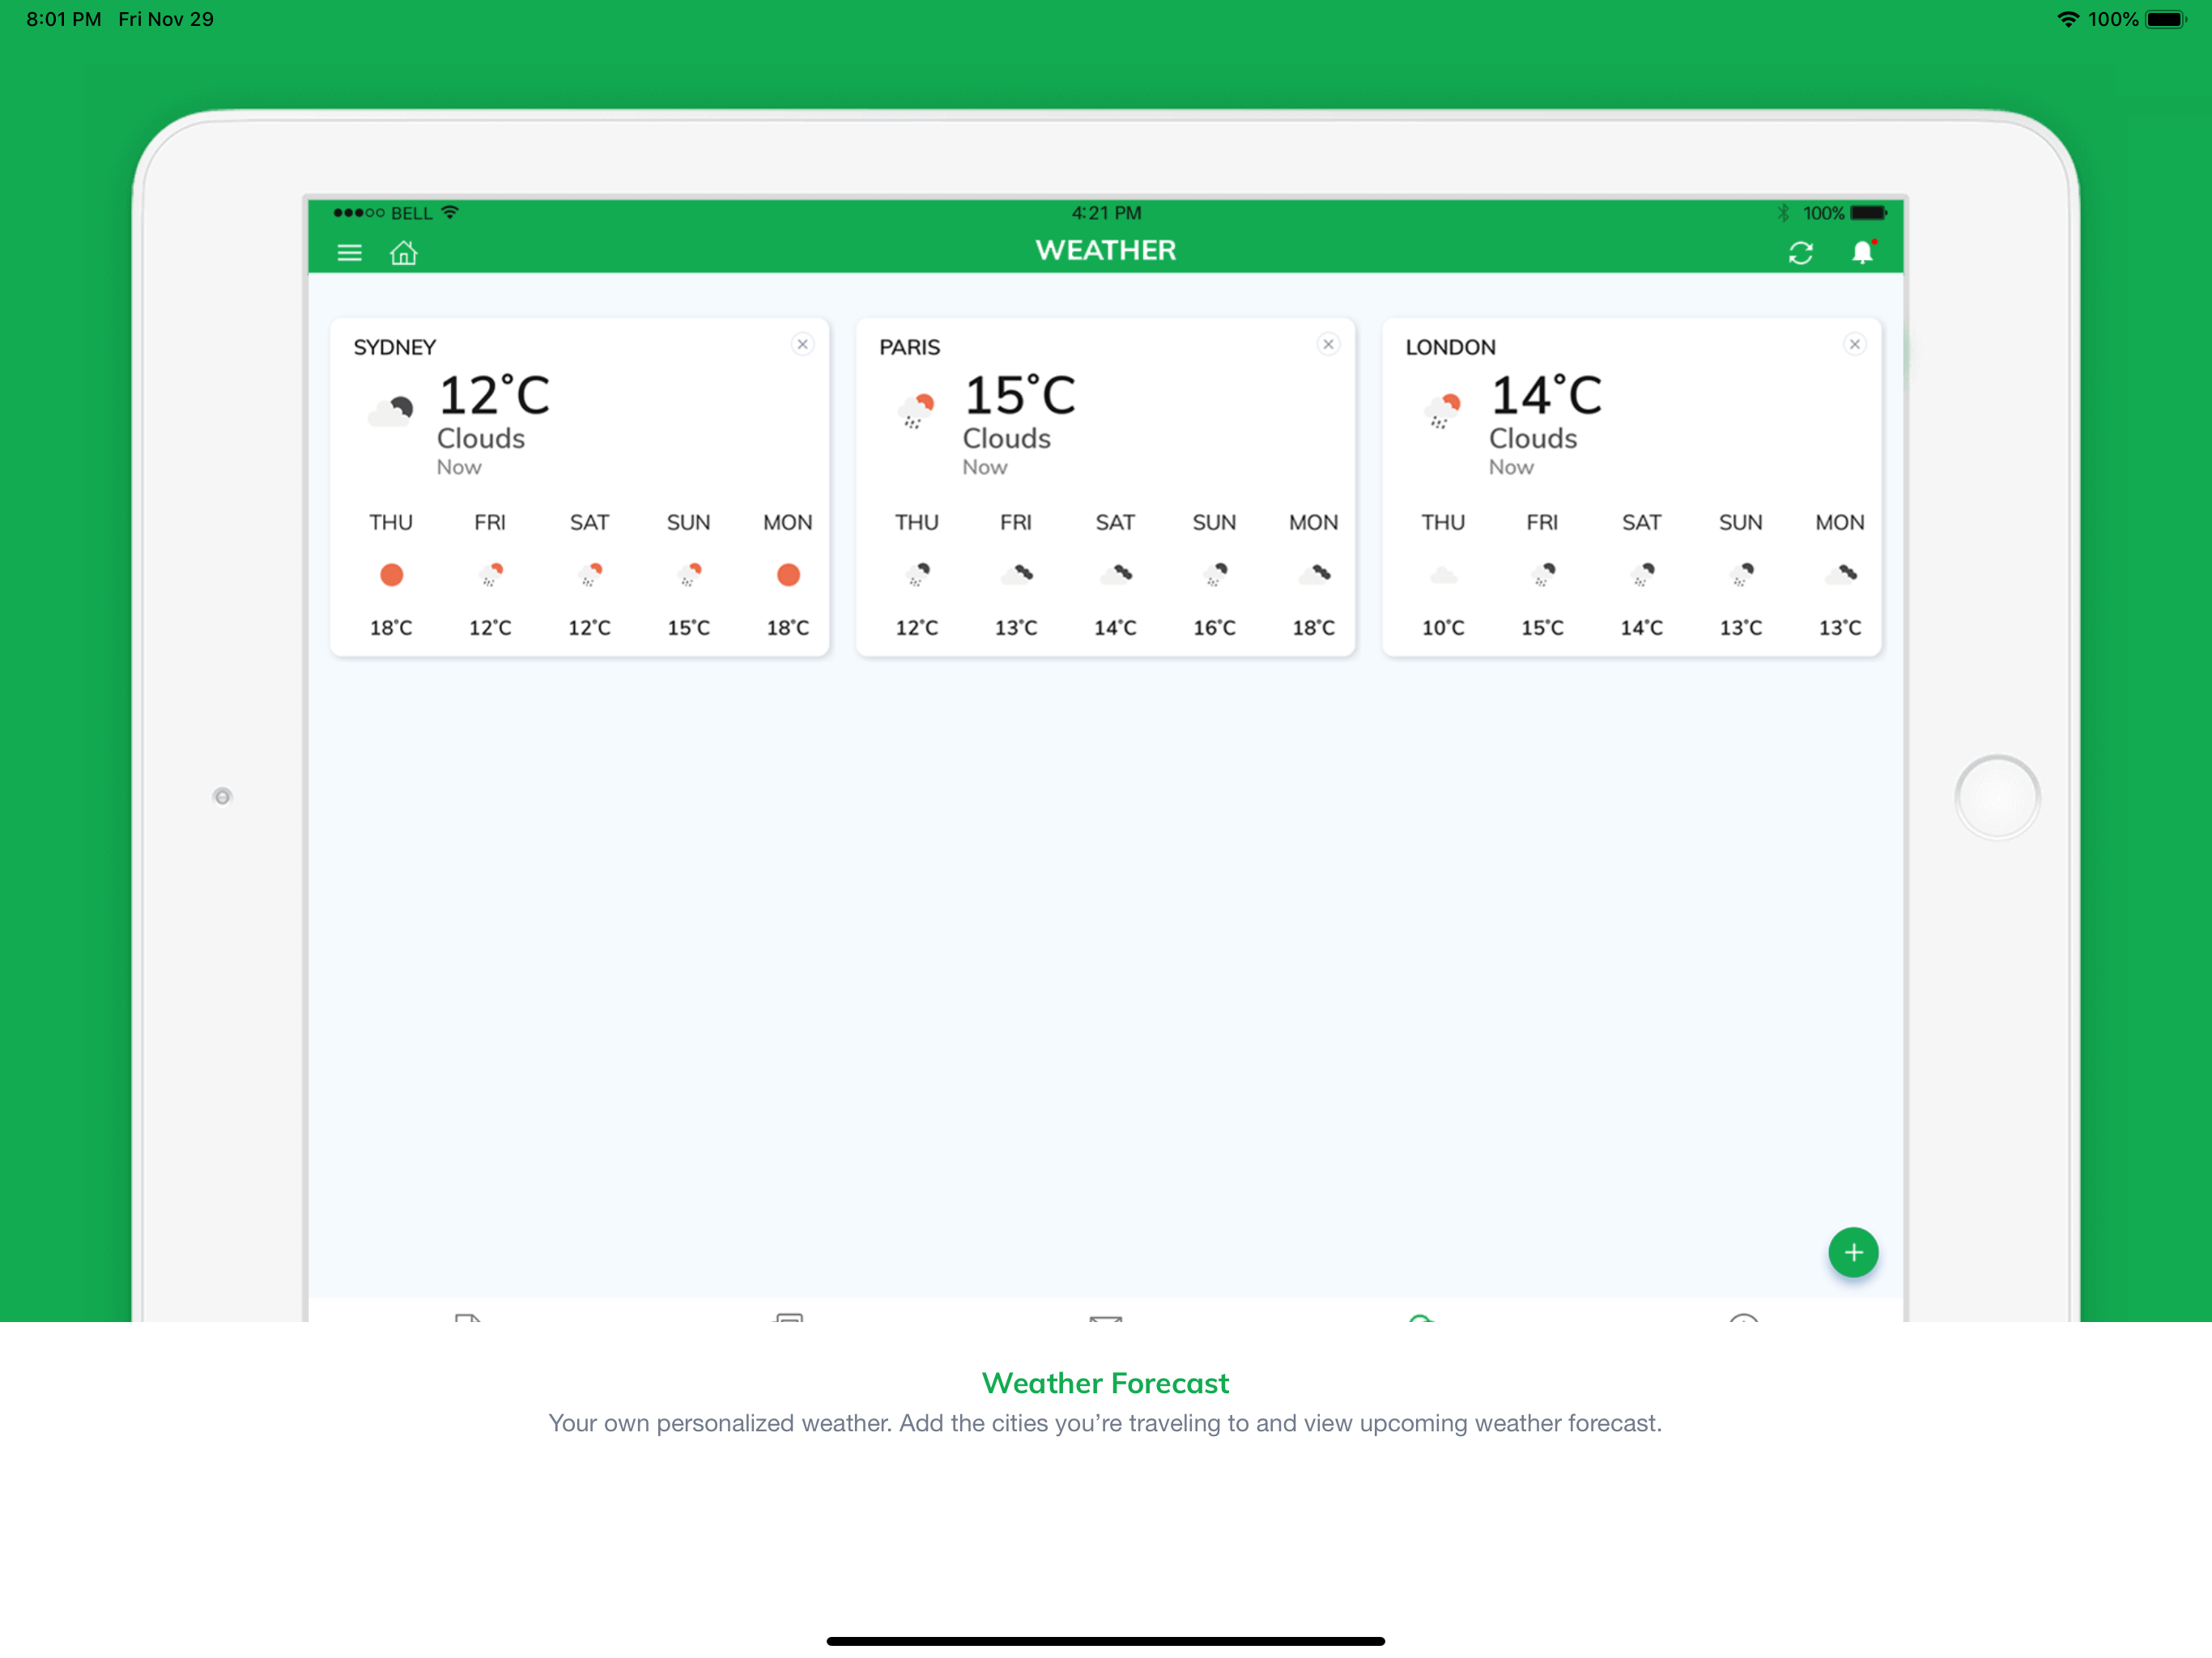Select the LONDON city title
2212x1658 pixels.
coord(1451,347)
